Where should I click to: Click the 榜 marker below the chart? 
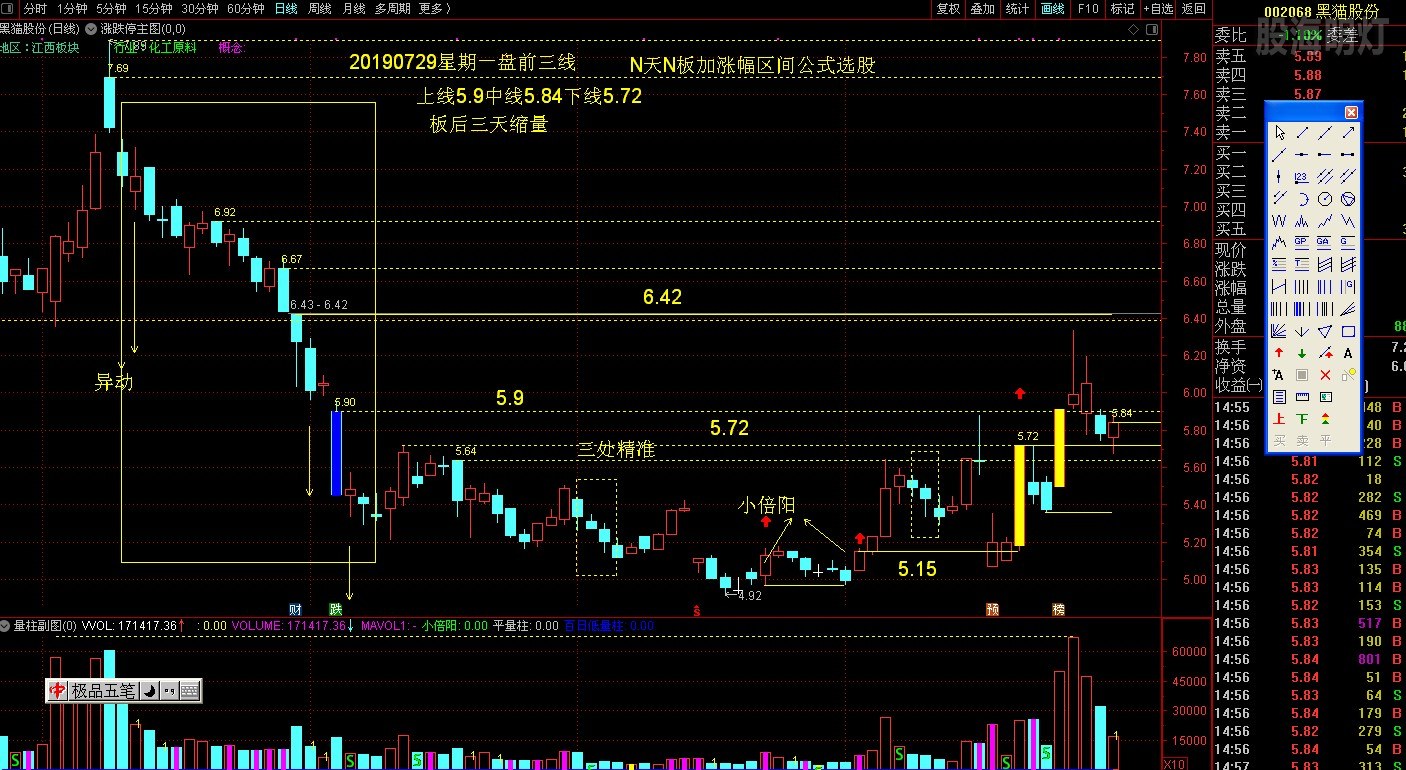(x=1058, y=609)
